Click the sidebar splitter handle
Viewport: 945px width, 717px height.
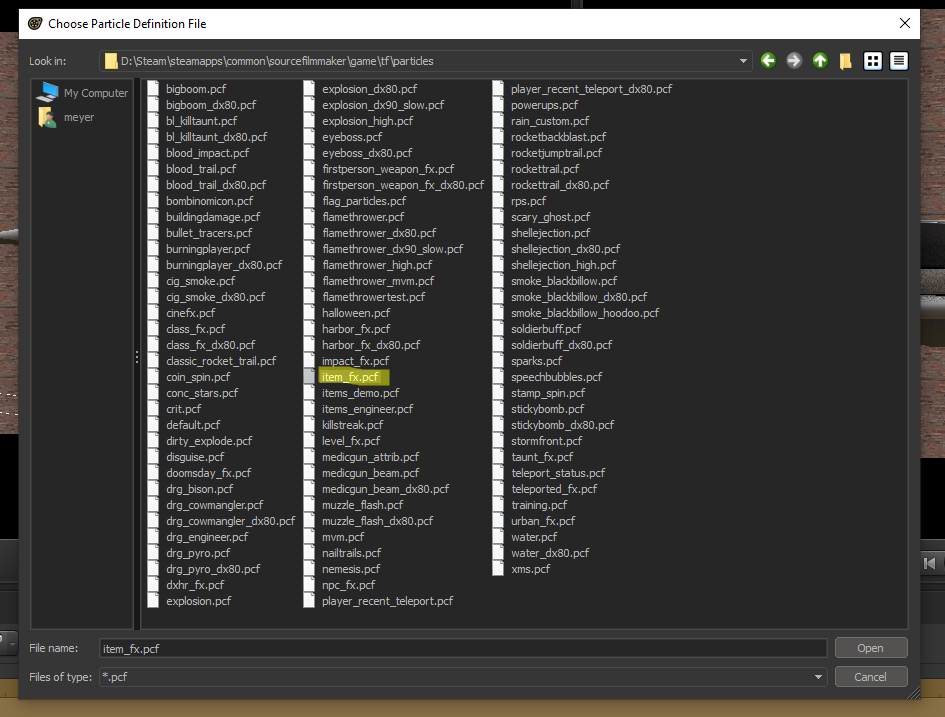click(x=137, y=357)
